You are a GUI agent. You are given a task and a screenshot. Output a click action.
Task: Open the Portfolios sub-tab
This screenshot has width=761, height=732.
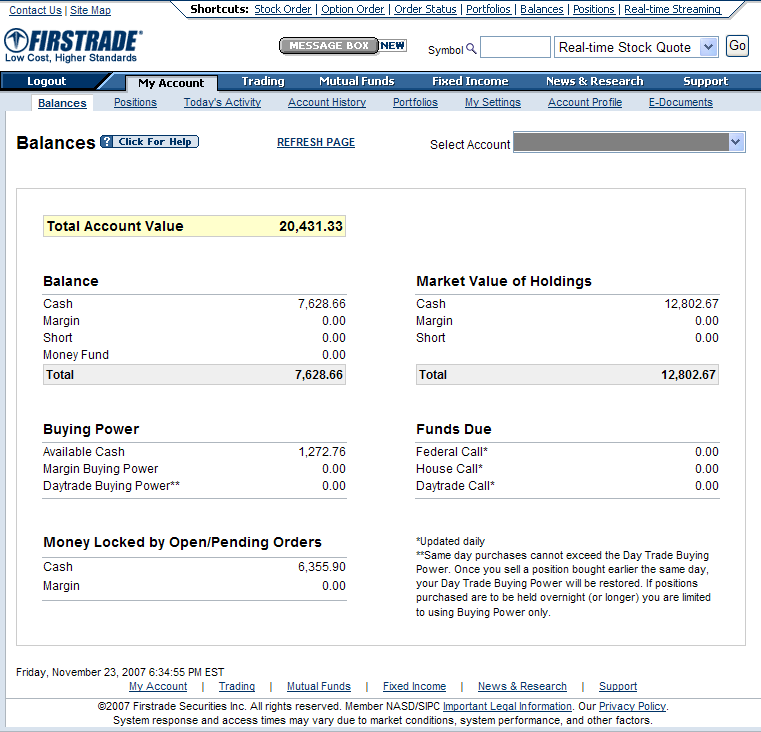coord(415,102)
